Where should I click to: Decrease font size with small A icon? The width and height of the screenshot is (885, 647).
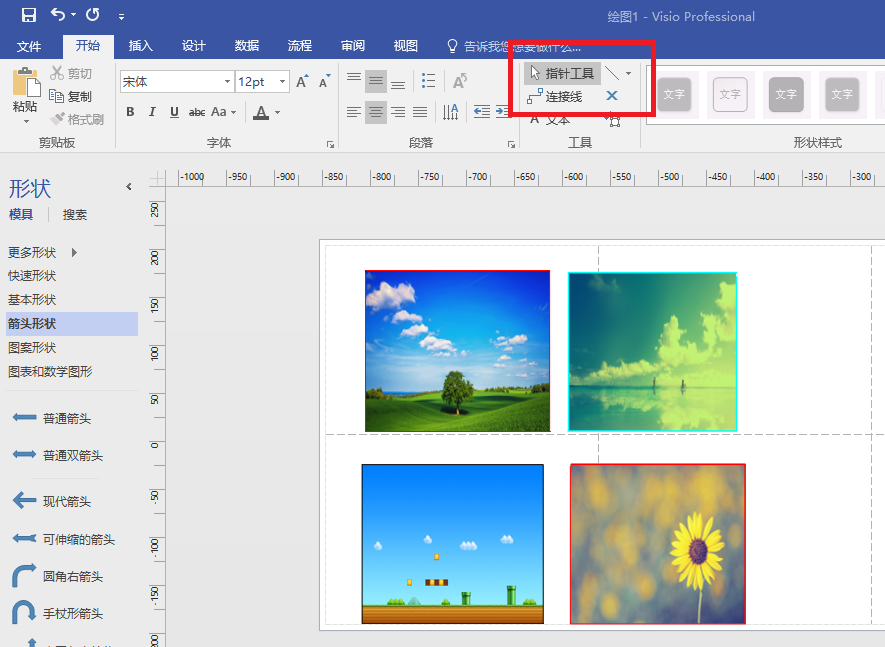pyautogui.click(x=325, y=81)
